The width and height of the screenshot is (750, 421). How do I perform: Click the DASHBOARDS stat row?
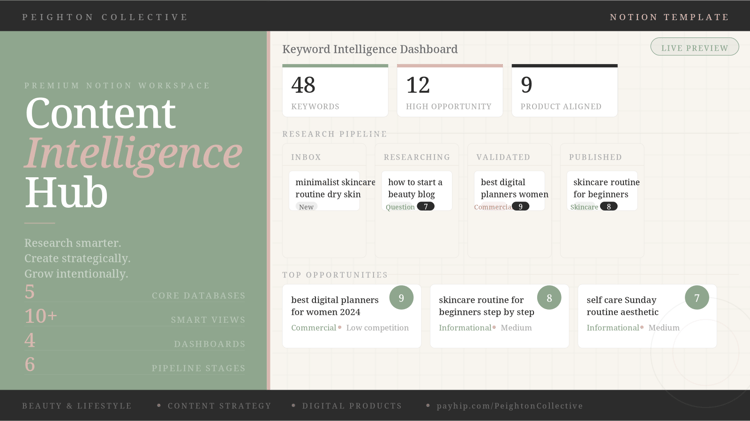click(x=135, y=341)
